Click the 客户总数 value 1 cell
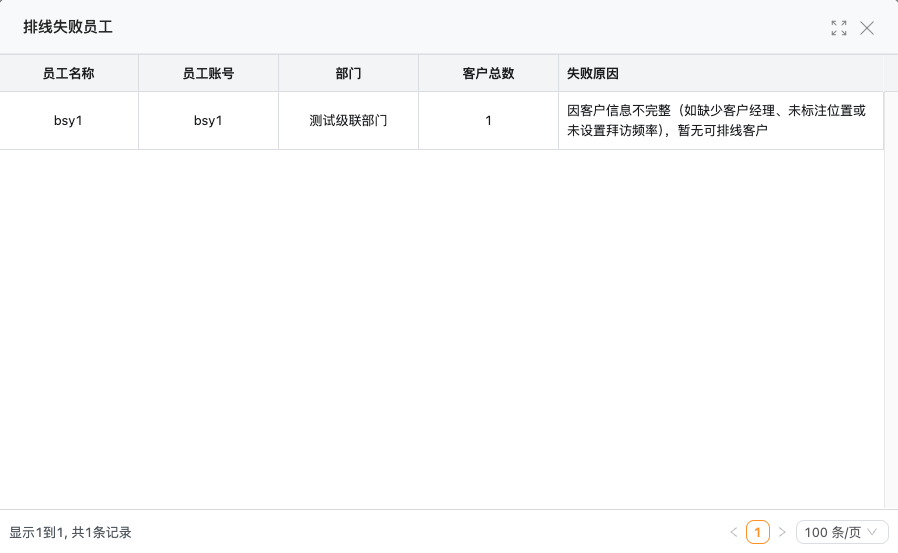 [488, 121]
